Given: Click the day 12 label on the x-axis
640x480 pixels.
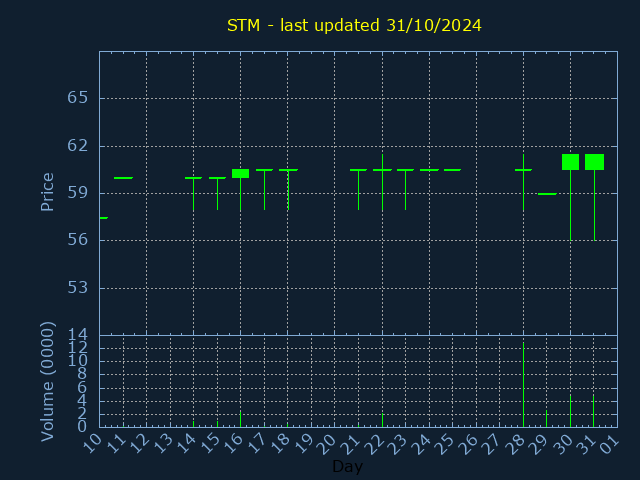Looking at the screenshot, I should [140, 443].
